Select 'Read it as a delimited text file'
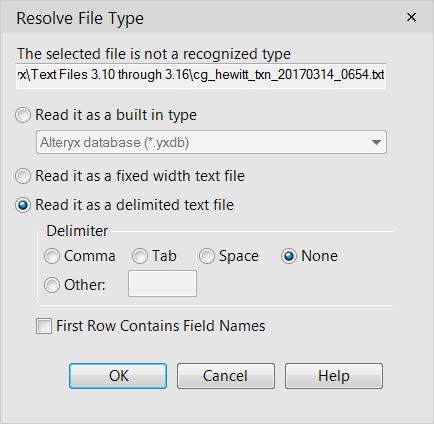This screenshot has width=434, height=424. point(23,205)
